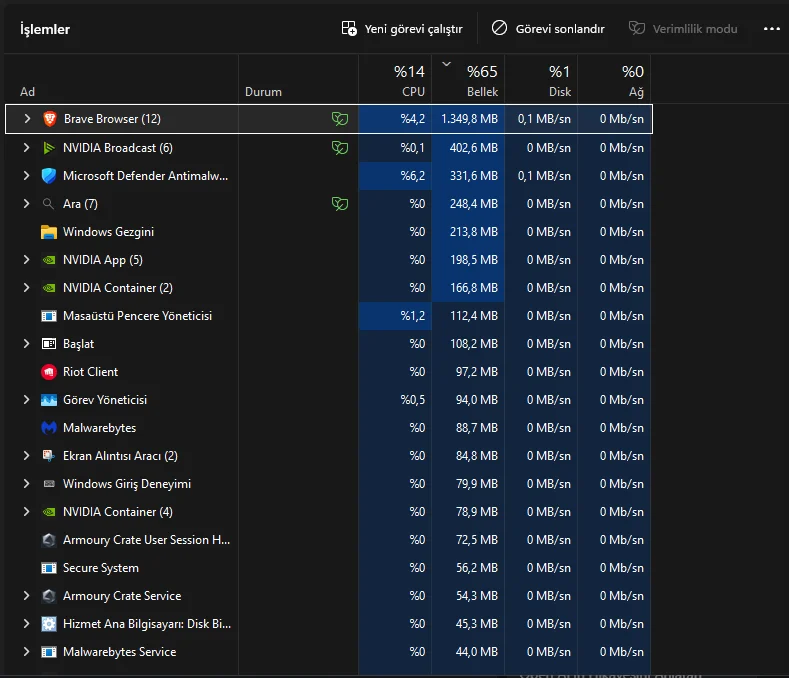Sort by the Bellek column header
The image size is (789, 678).
pyautogui.click(x=468, y=79)
